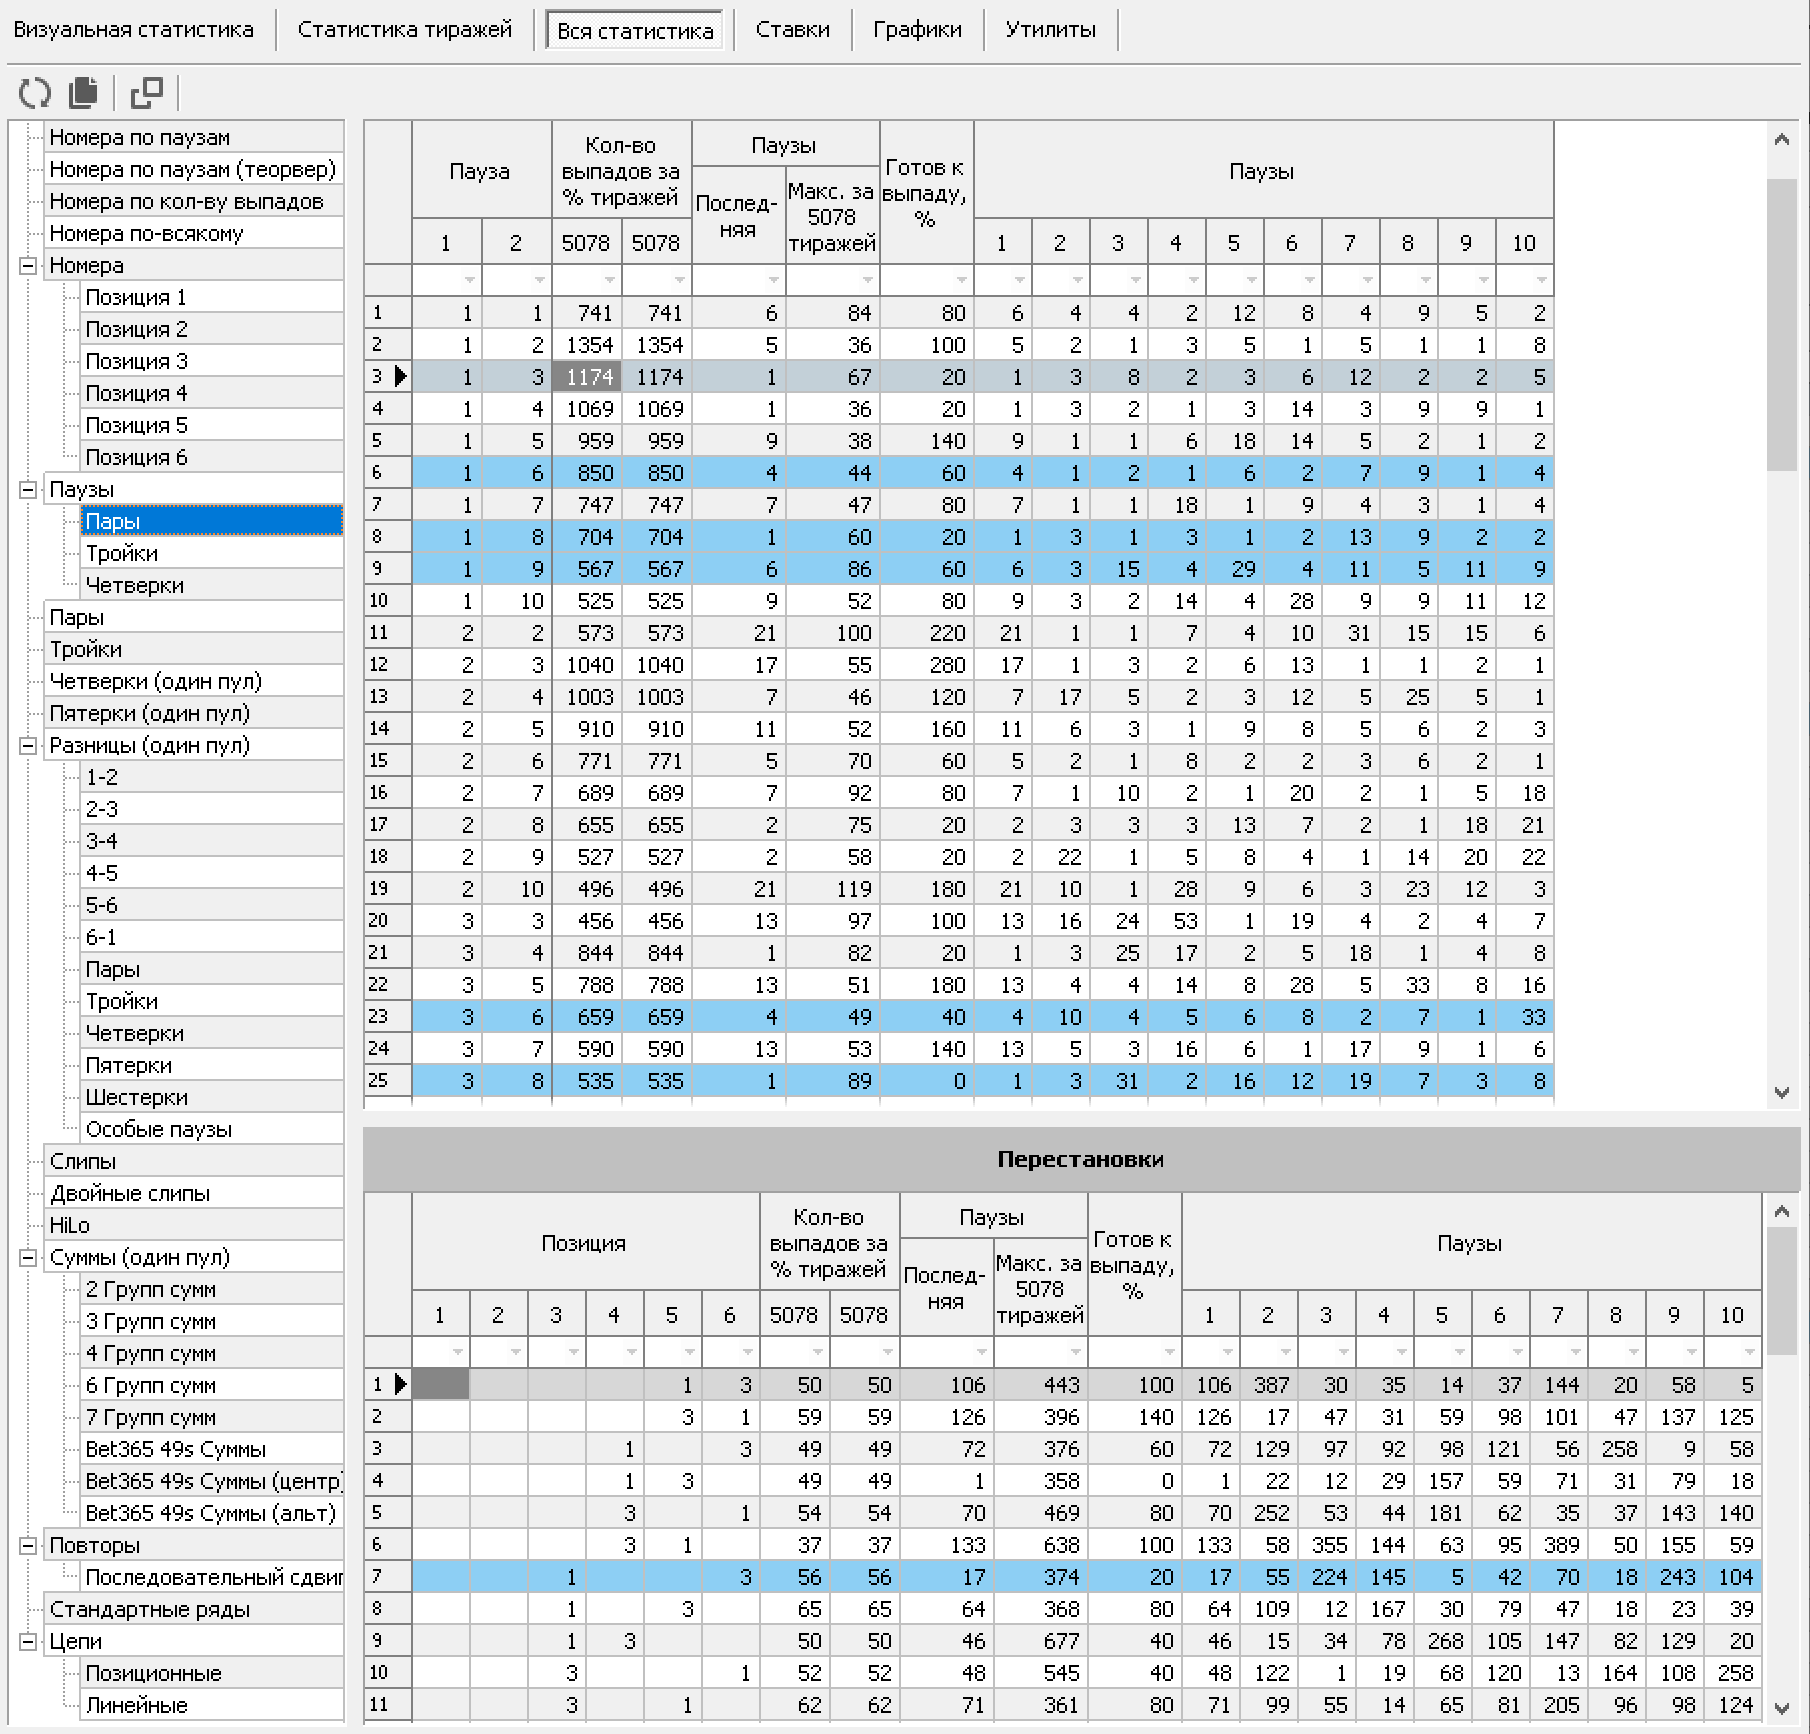Screen dimensions: 1810x1734
Task: Click the Перестановки section header
Action: pyautogui.click(x=1080, y=1159)
